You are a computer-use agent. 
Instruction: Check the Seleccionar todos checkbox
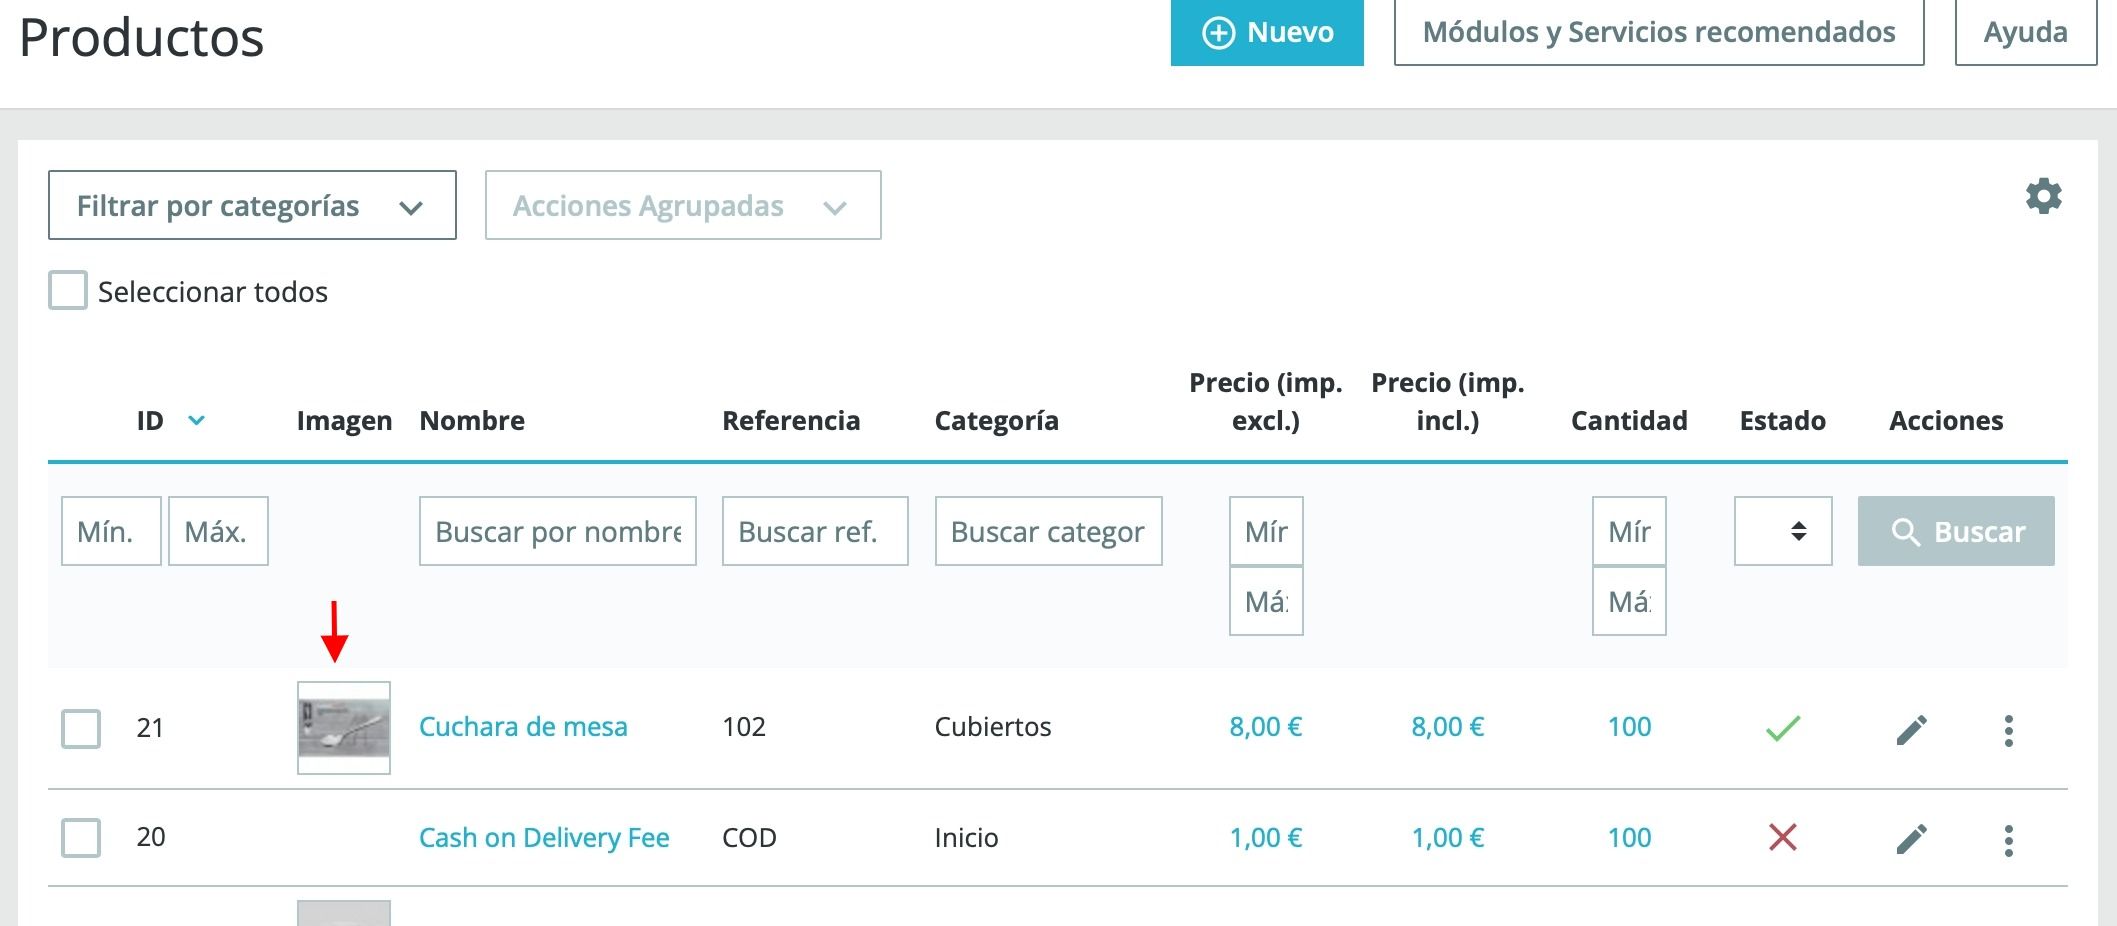(x=68, y=290)
